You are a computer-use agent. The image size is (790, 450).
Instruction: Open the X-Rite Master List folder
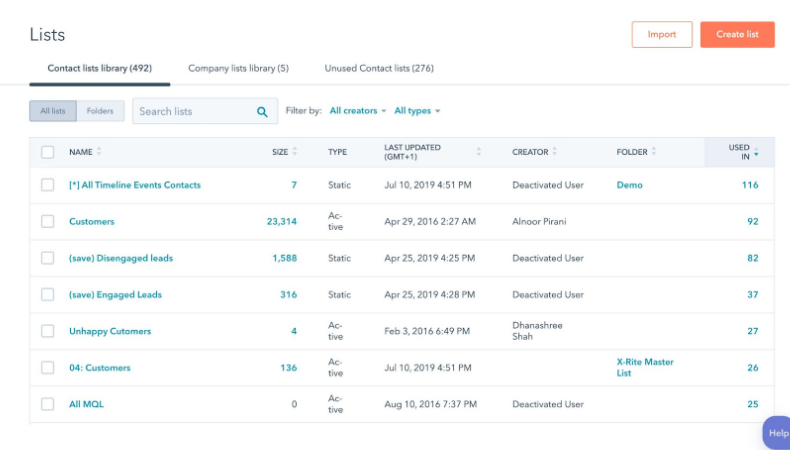(x=645, y=367)
